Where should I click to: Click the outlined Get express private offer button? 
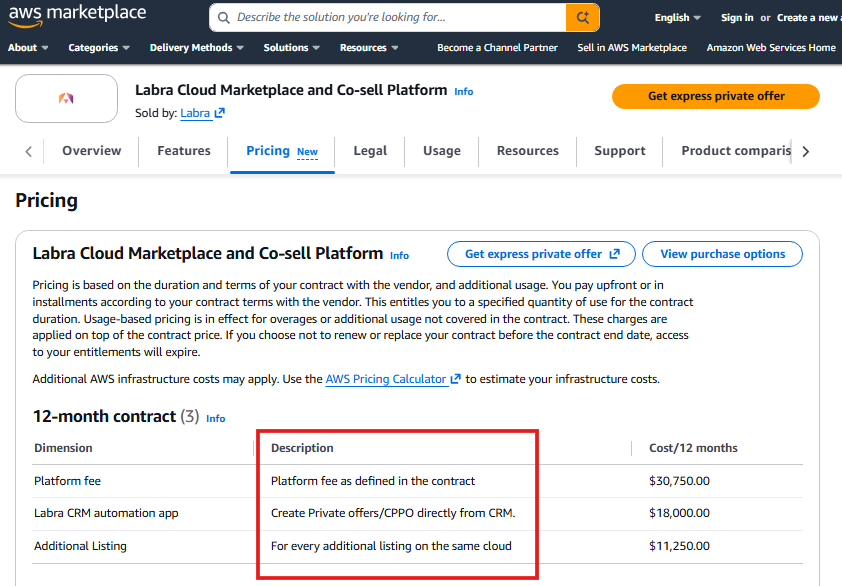[541, 254]
